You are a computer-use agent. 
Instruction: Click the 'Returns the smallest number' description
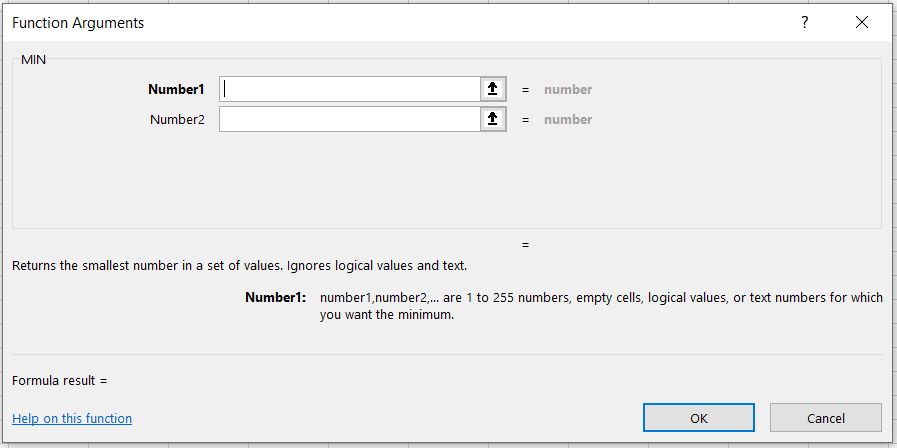point(239,265)
